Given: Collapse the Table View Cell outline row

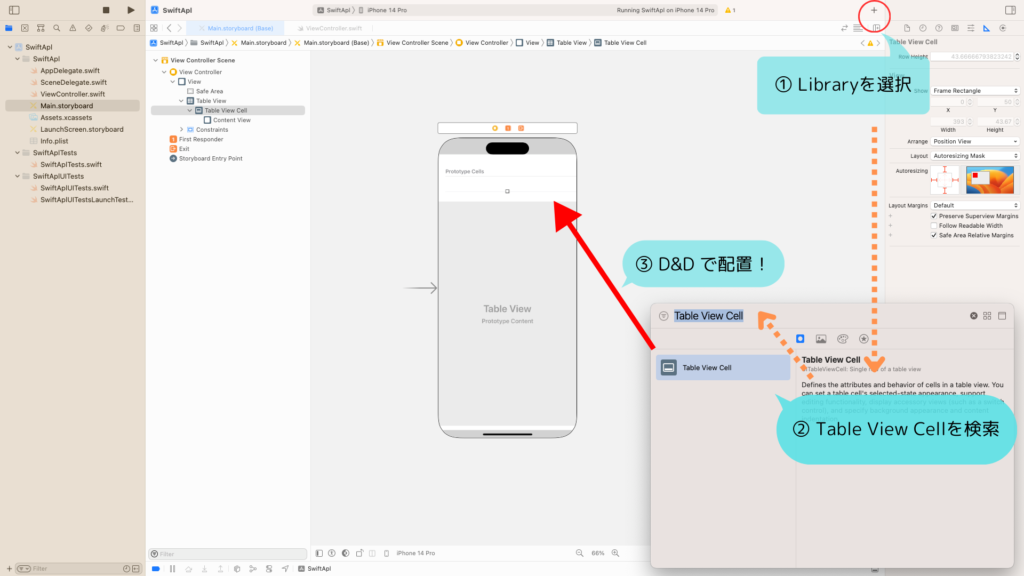Looking at the screenshot, I should 190,110.
